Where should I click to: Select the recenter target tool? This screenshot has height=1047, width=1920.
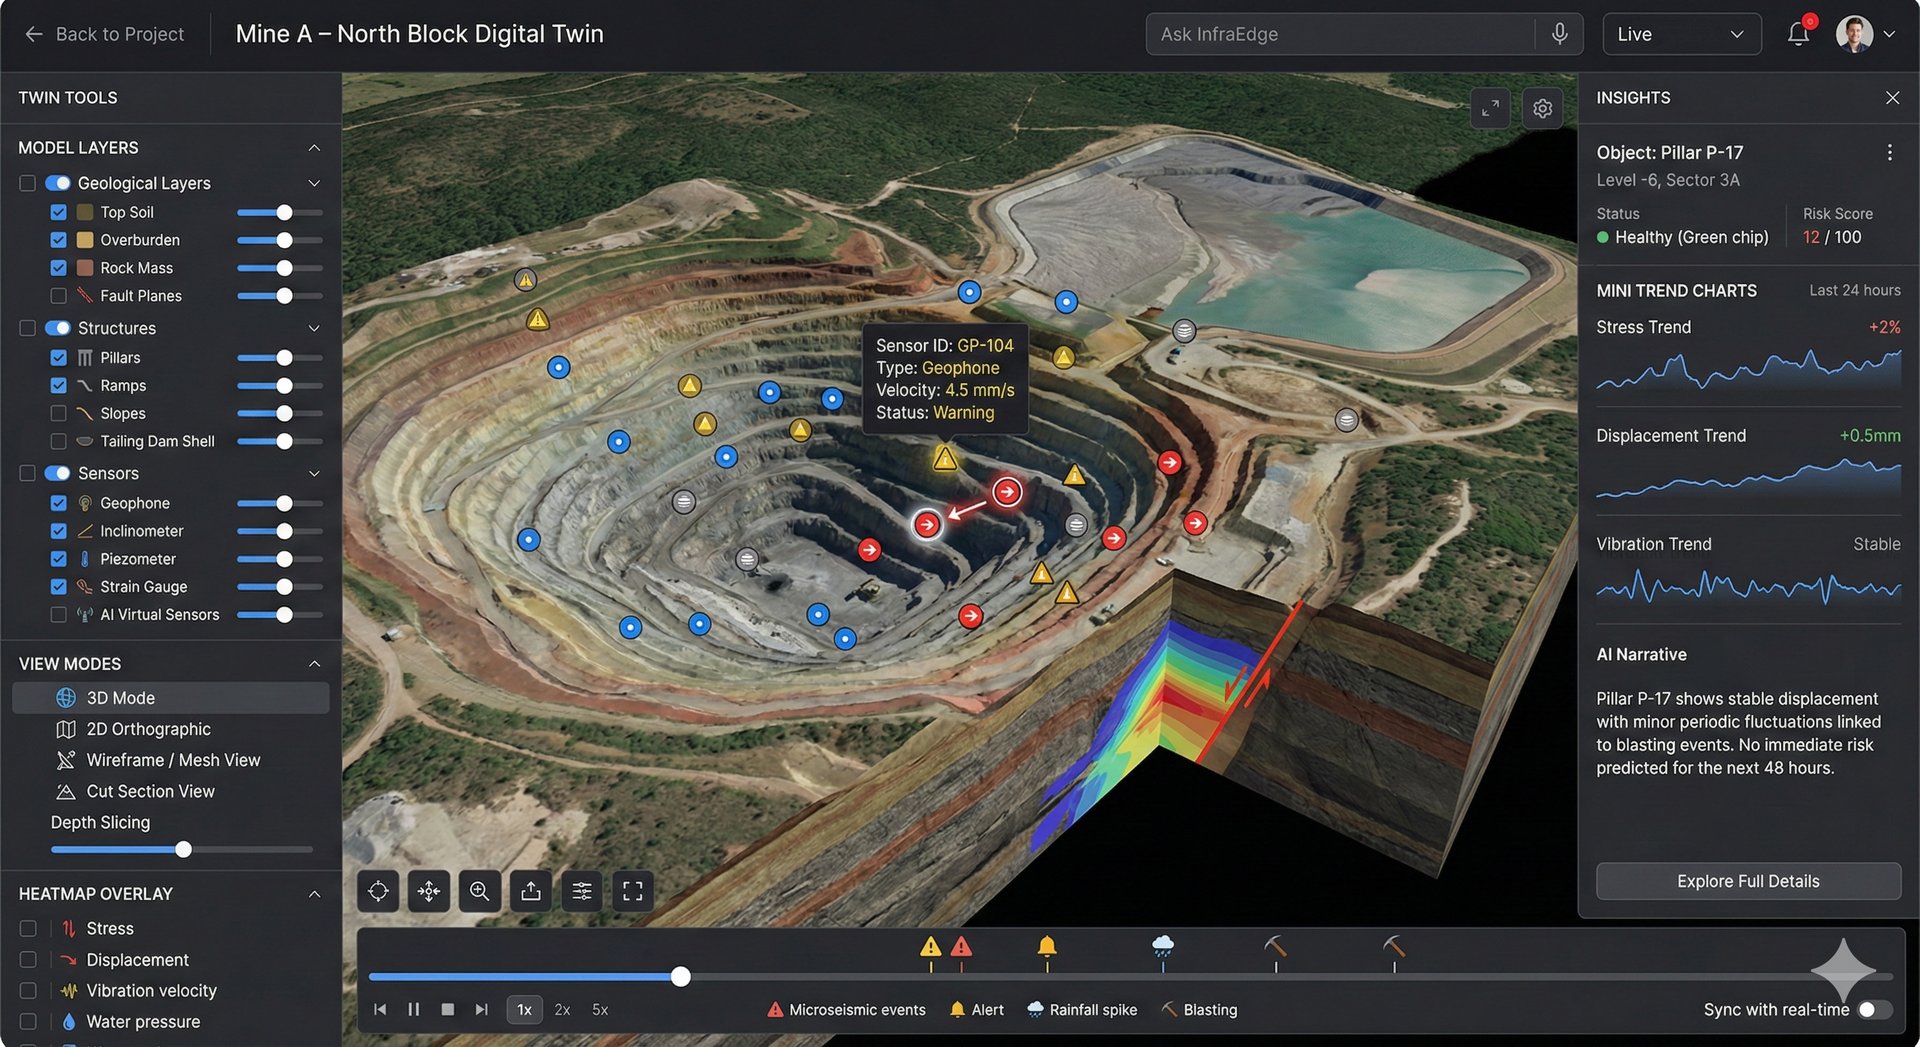coord(378,891)
